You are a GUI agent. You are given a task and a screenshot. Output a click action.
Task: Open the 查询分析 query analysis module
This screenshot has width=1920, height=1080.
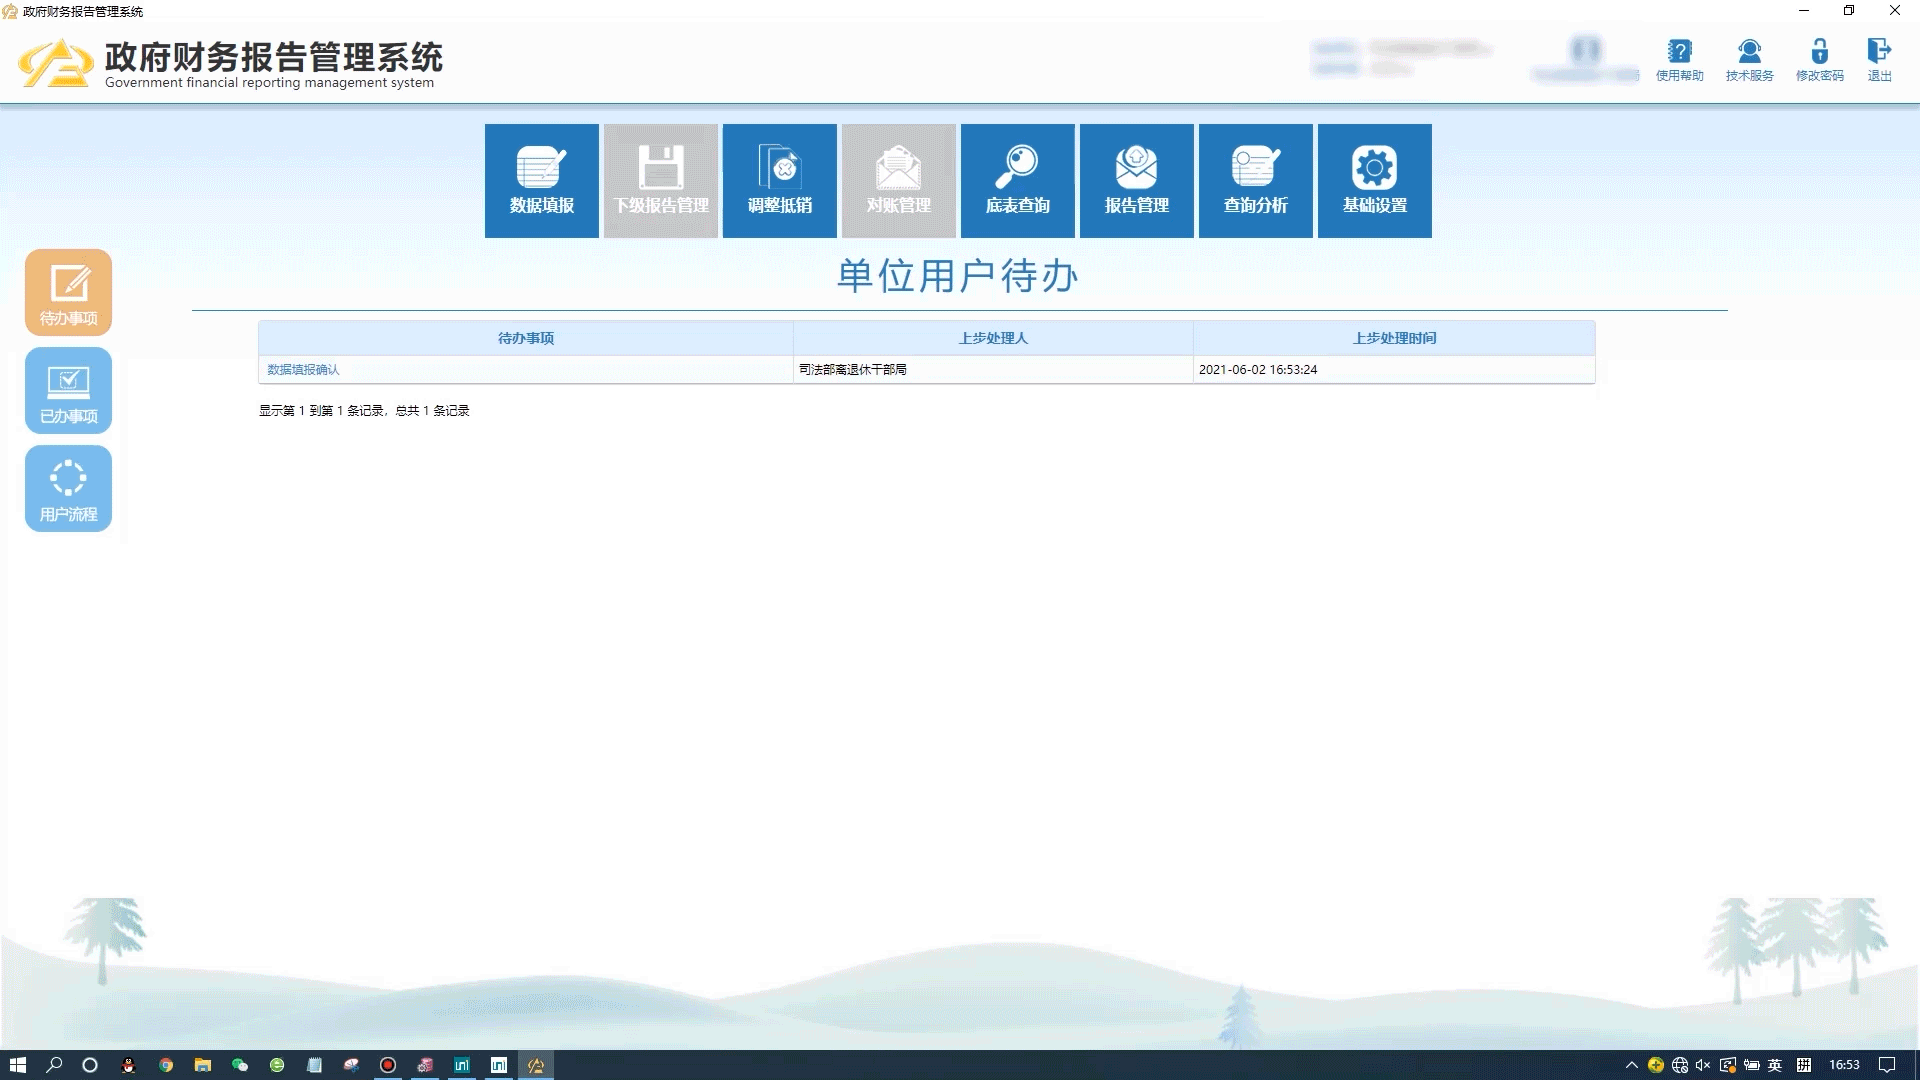(1255, 181)
